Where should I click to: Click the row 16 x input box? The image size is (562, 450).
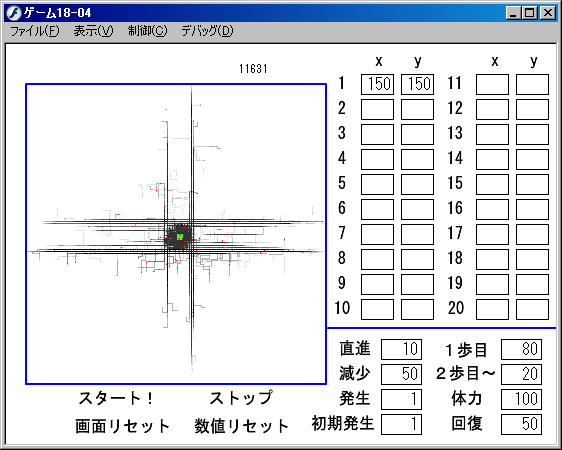492,210
